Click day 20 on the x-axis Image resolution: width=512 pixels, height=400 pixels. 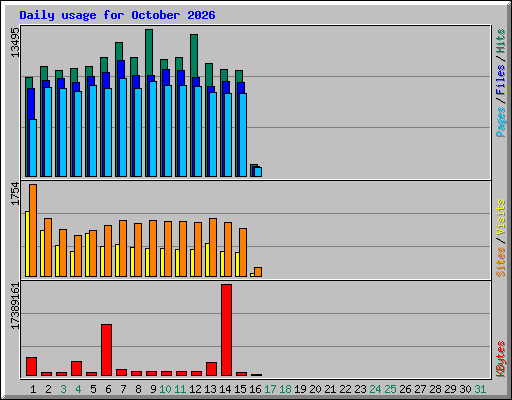pos(315,389)
